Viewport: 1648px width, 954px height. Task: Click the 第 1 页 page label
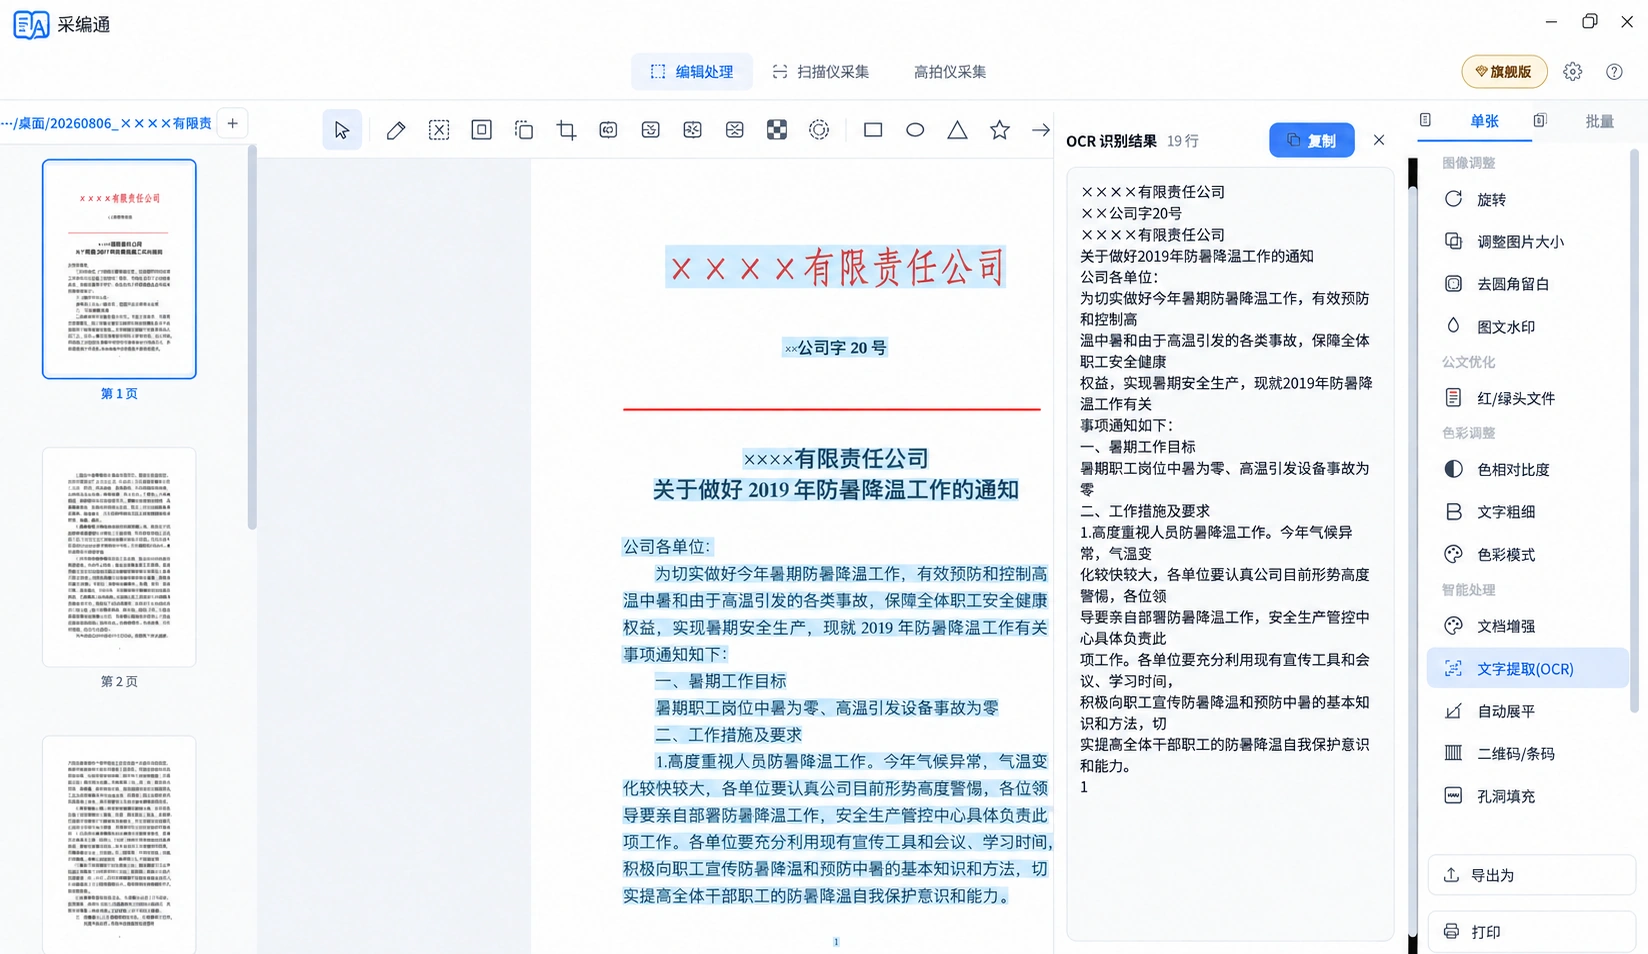pos(119,394)
